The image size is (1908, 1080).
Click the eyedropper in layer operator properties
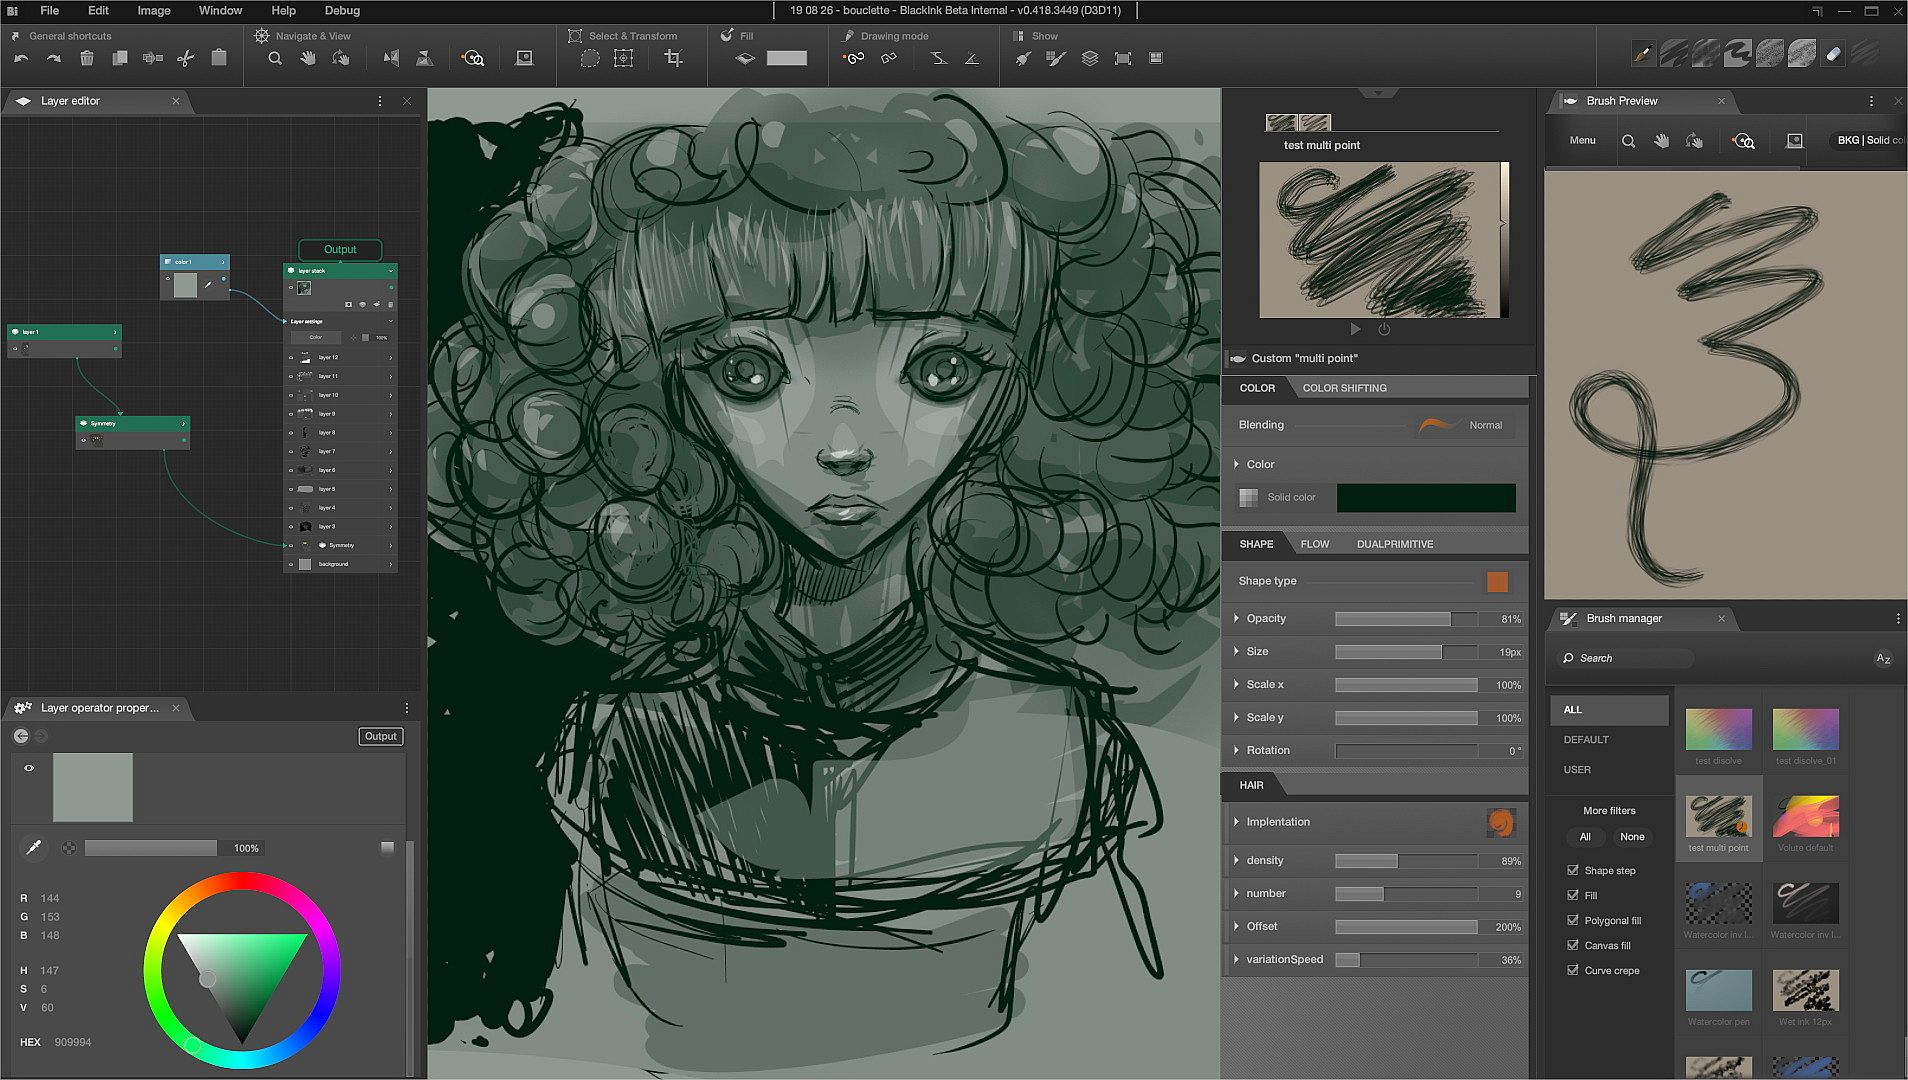tap(34, 848)
